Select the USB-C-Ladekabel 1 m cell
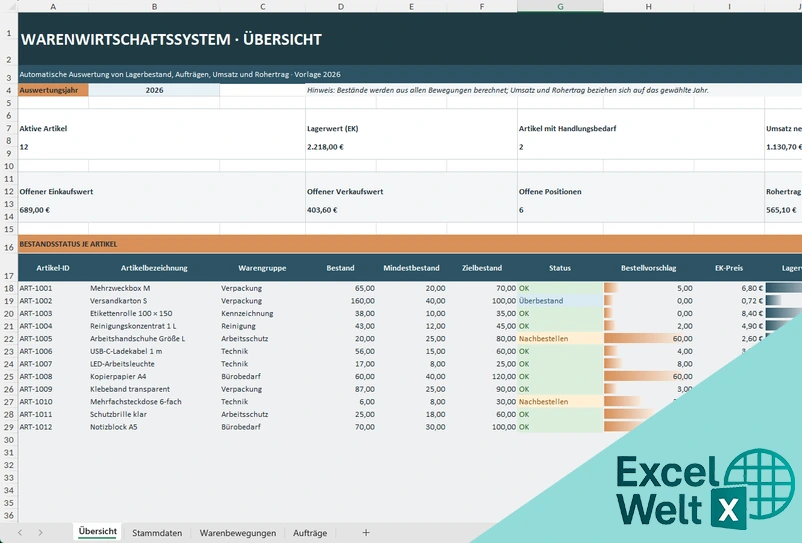Viewport: 802px width, 543px height. 154,351
